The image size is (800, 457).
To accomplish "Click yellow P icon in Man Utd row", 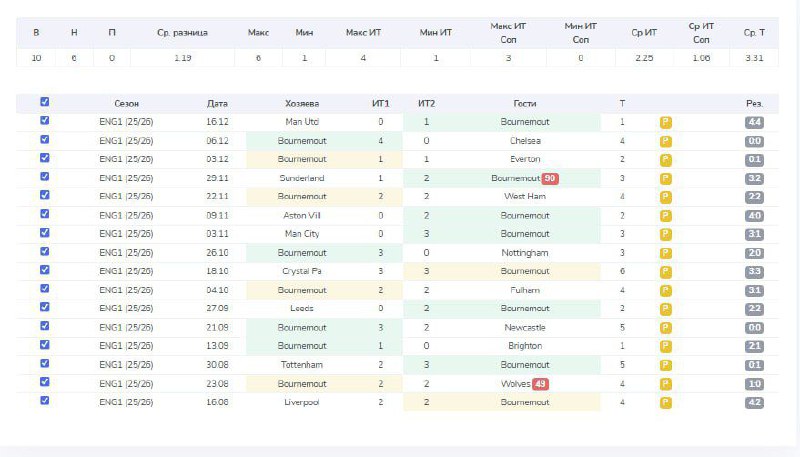I will (x=665, y=122).
